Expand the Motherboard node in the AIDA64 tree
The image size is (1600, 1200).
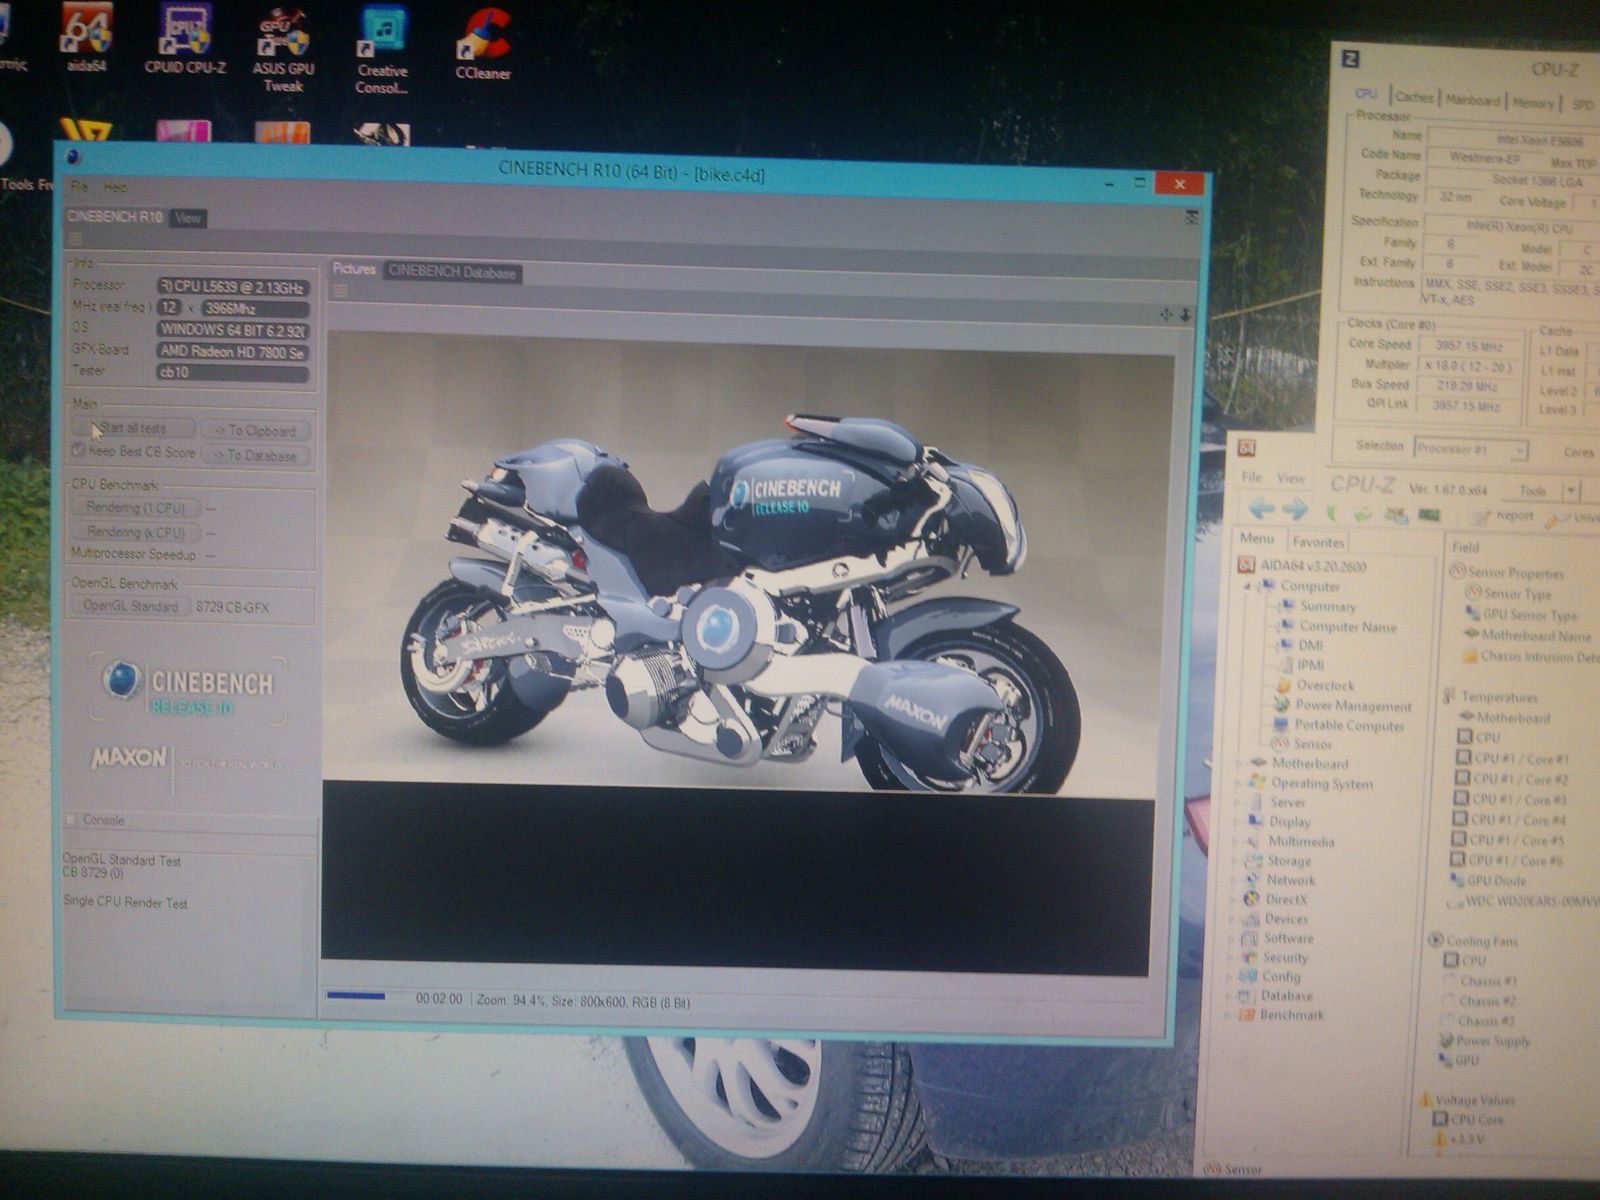tap(1240, 763)
